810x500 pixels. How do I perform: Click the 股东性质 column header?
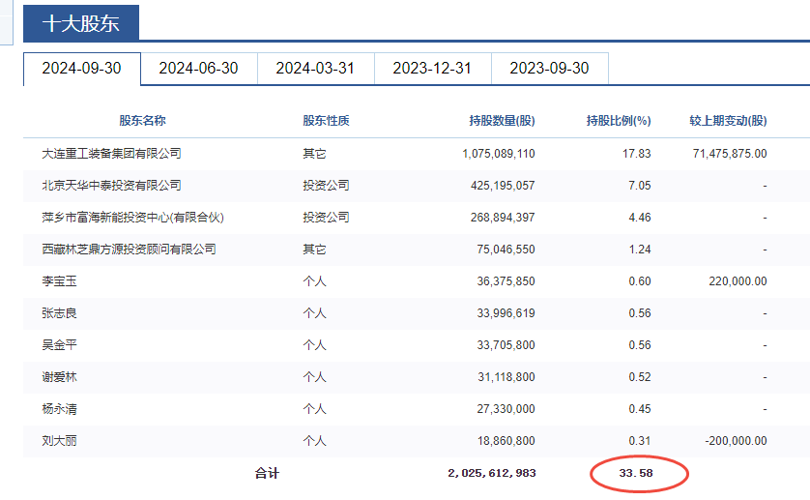(x=326, y=121)
